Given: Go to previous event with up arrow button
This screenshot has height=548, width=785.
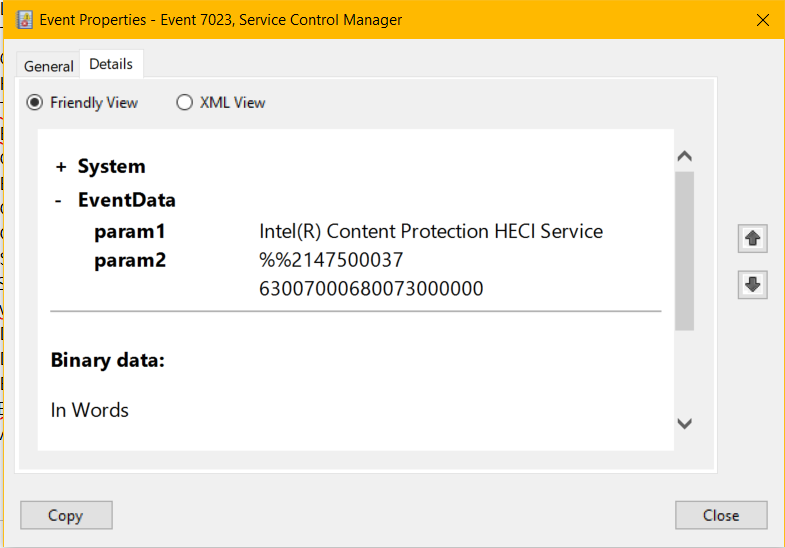Looking at the screenshot, I should 753,238.
